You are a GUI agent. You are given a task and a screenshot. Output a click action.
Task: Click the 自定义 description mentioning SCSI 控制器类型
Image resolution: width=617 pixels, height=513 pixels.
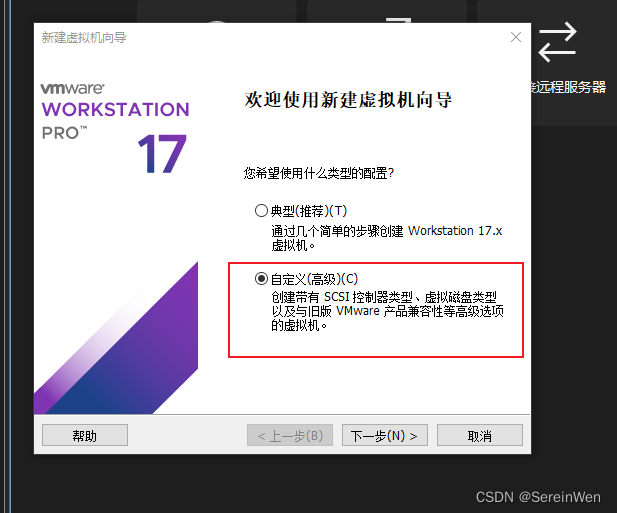[x=387, y=311]
